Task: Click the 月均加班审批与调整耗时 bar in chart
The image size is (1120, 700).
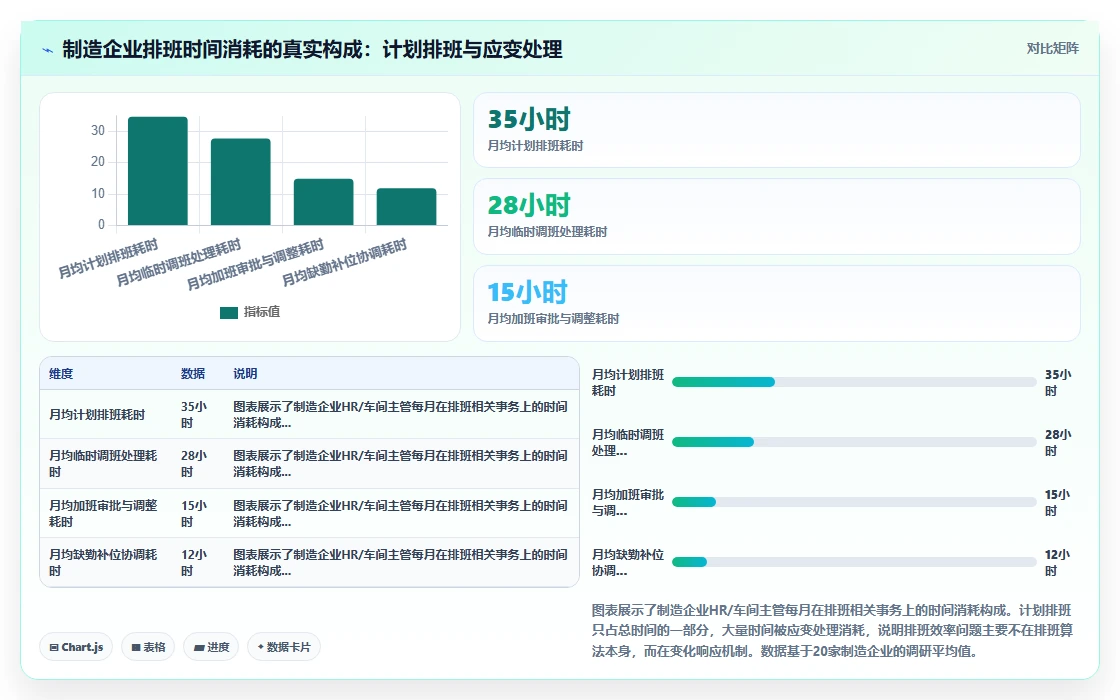Action: tap(324, 202)
